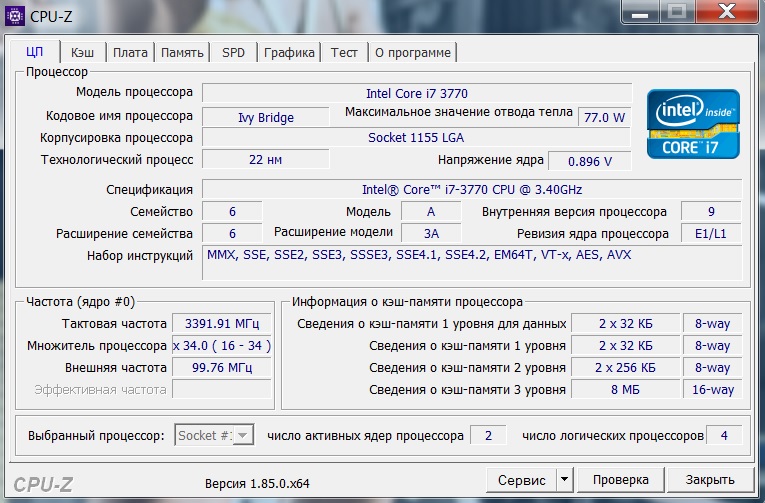Click the E1/L1 revision value
Screen dimensions: 765x503
(x=711, y=233)
